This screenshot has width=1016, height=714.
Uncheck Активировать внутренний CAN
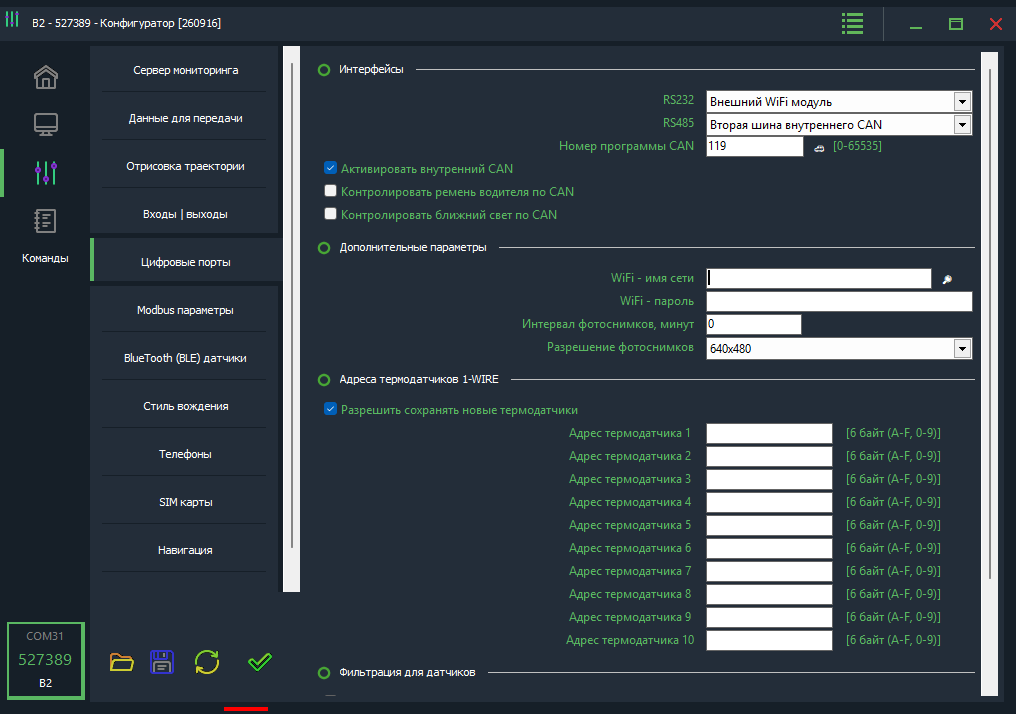(330, 168)
